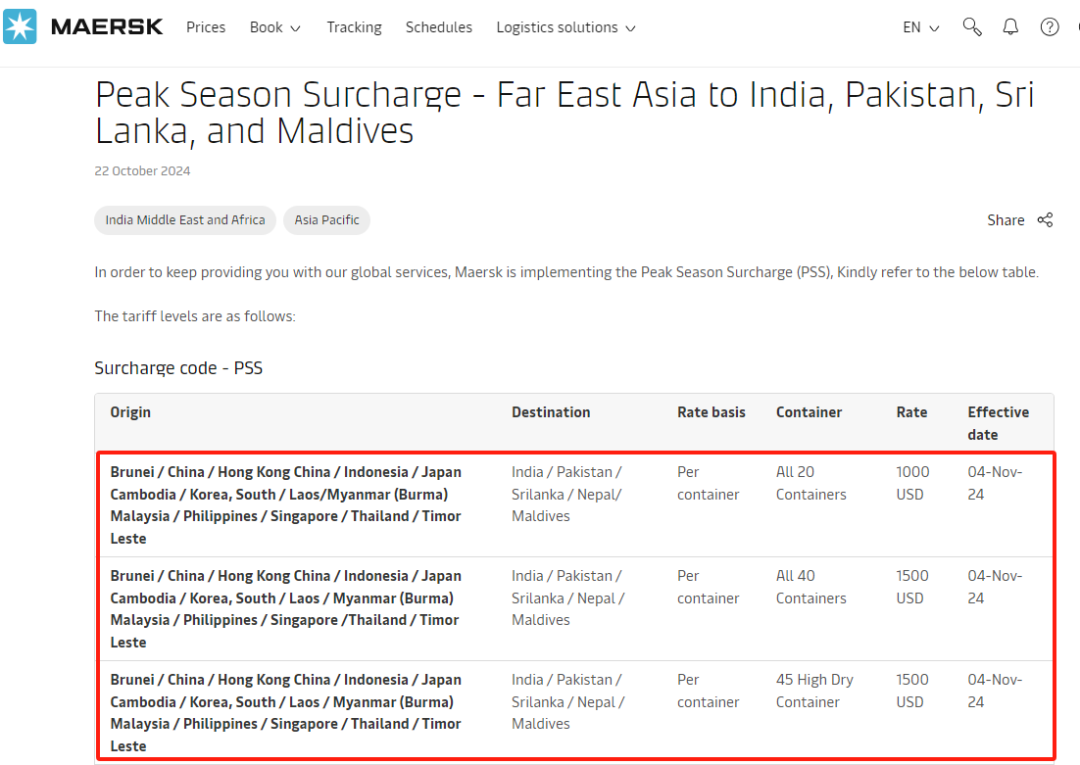Screen dimensions: 1080x765
Task: Select the India Middle East and Africa tag
Action: (x=185, y=220)
